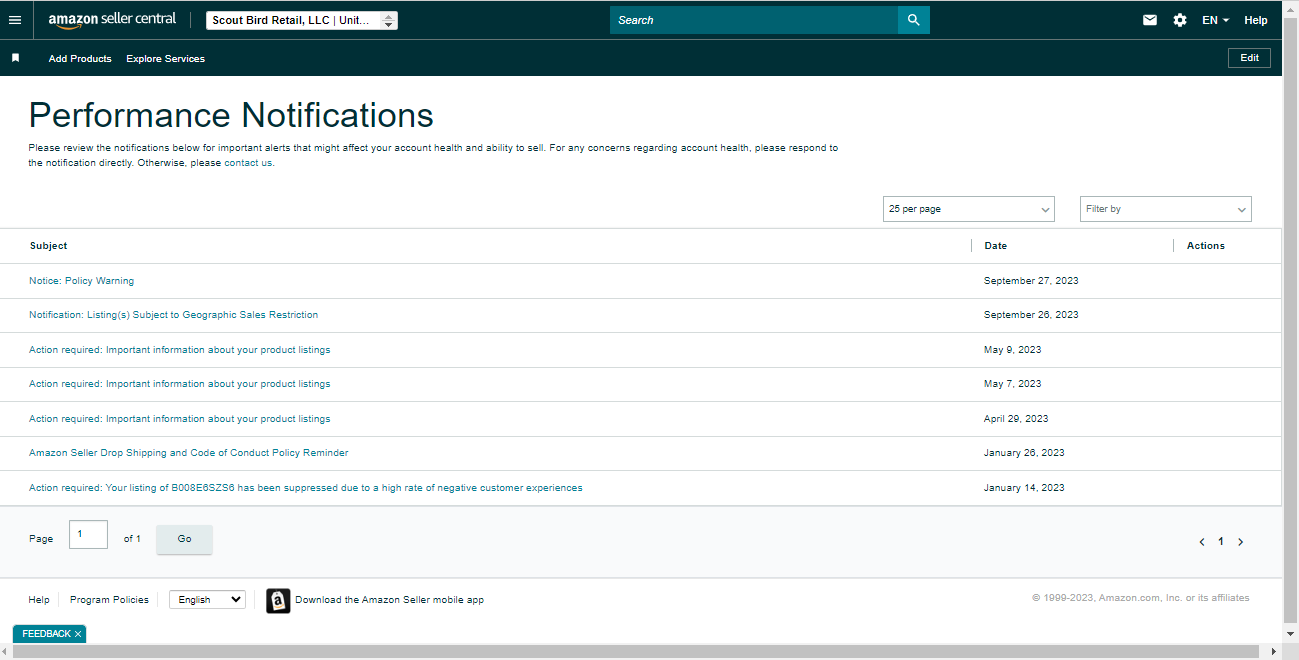Click the footer Help link
1299x660 pixels.
pyautogui.click(x=39, y=600)
